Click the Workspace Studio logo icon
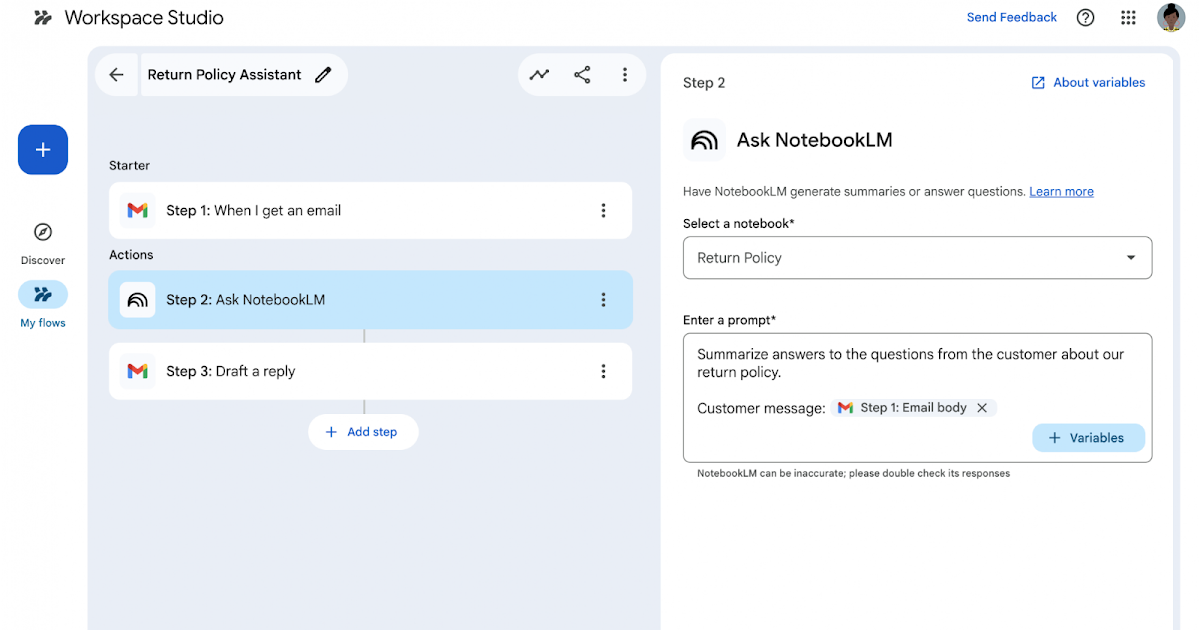Viewport: 1200px width, 630px height. (x=43, y=18)
